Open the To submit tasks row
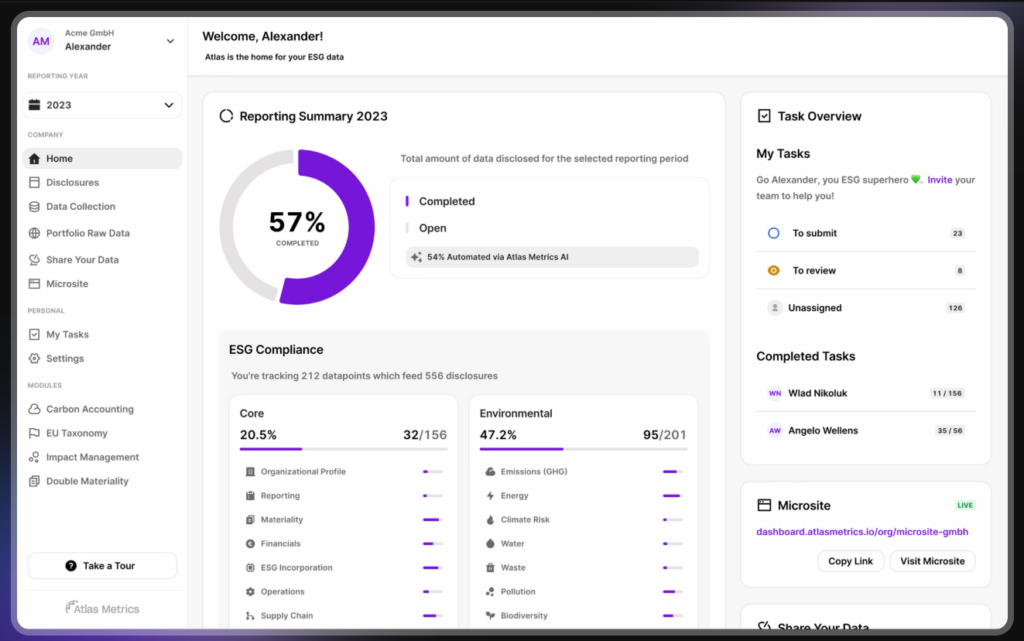Viewport: 1024px width, 641px height. 866,233
